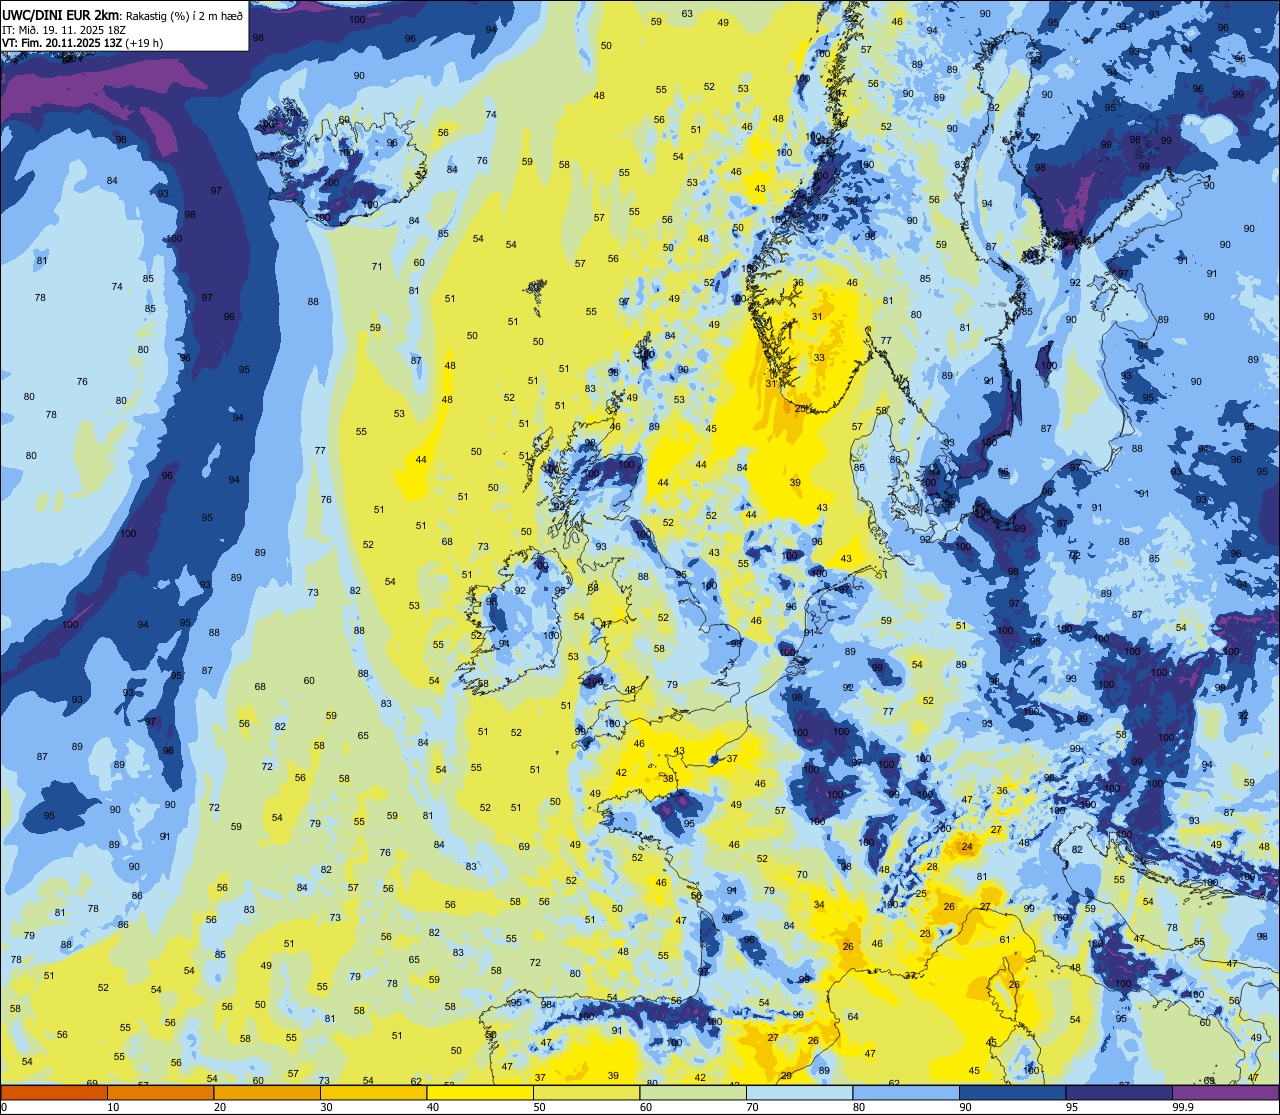The height and width of the screenshot is (1115, 1280).
Task: Click the 'UWC/DINI EUR 2km' model title
Action: coord(61,14)
